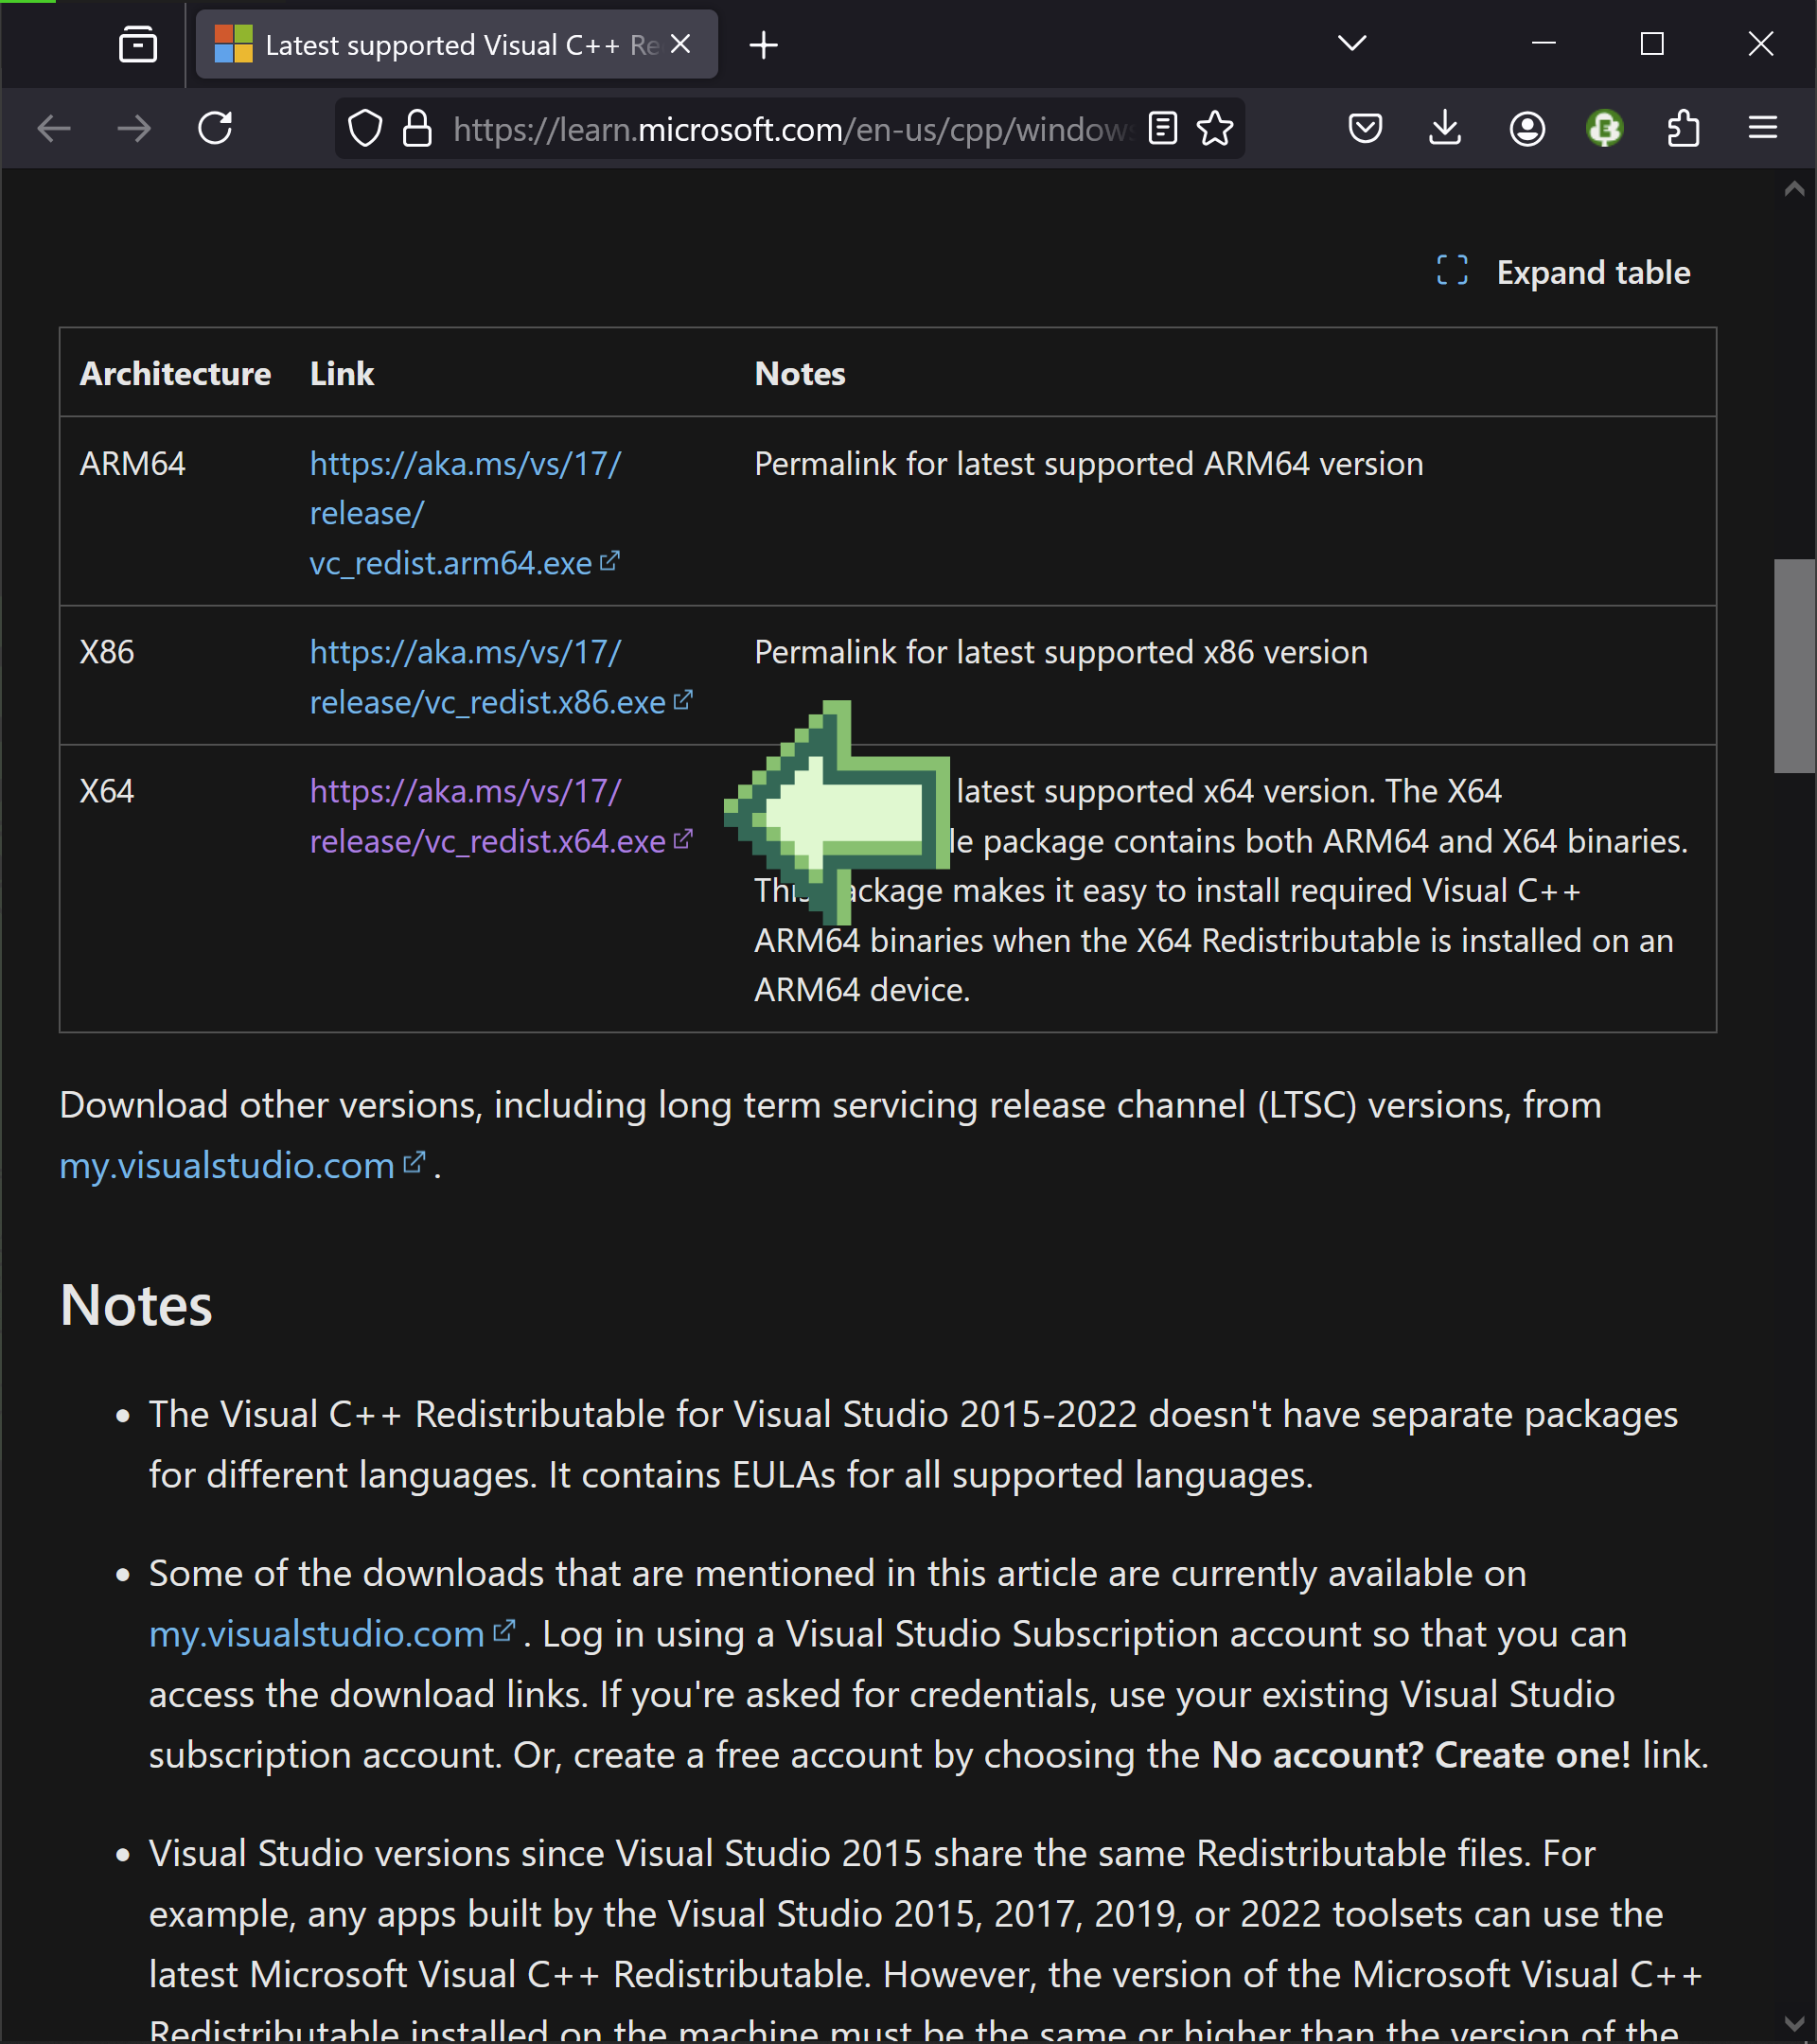The height and width of the screenshot is (2044, 1817).
Task: Close the Latest supported Visual C++ tab
Action: click(x=680, y=45)
